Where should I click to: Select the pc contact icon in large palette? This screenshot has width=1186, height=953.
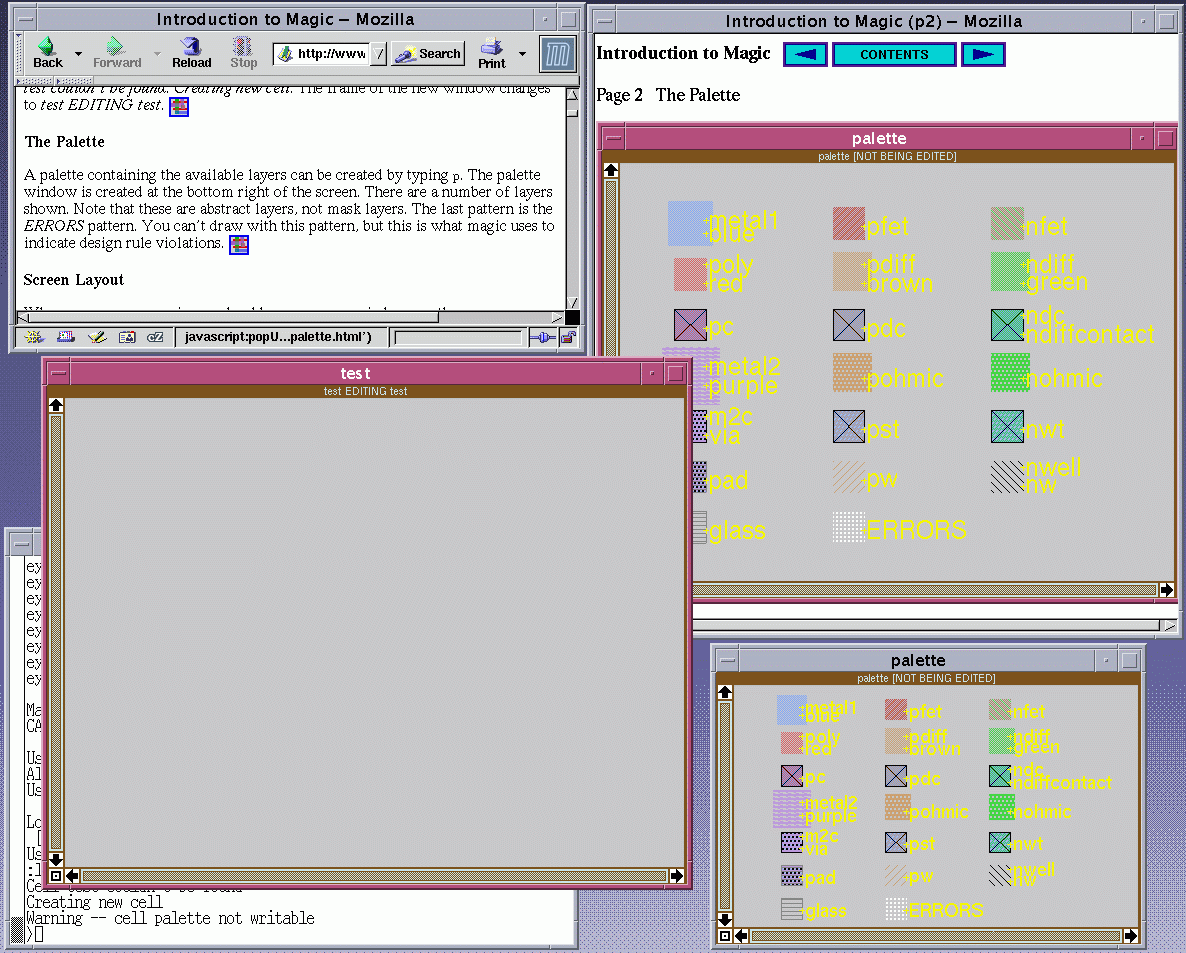click(x=691, y=325)
